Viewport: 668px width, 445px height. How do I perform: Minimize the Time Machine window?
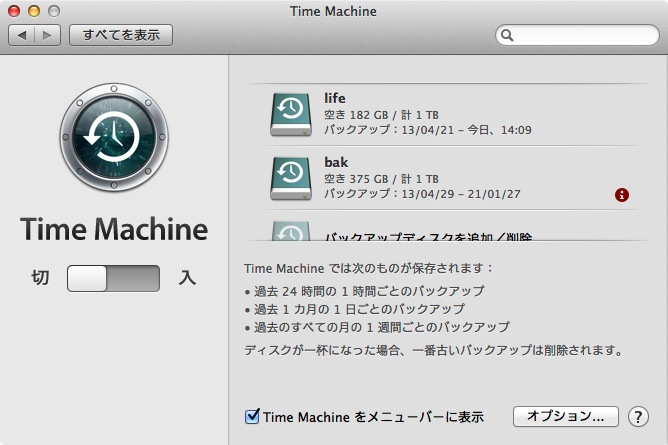tap(33, 10)
